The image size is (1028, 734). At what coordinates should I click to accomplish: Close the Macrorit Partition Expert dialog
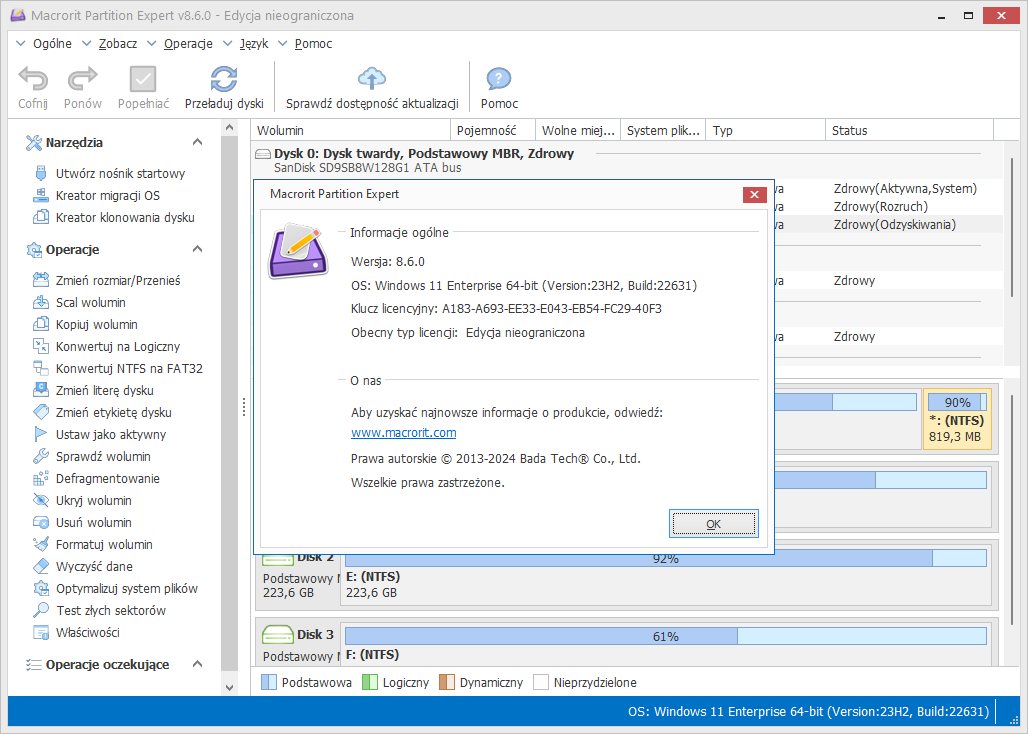pos(754,195)
